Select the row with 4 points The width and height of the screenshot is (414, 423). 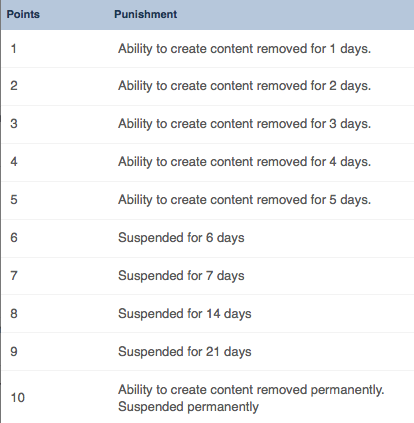(208, 162)
